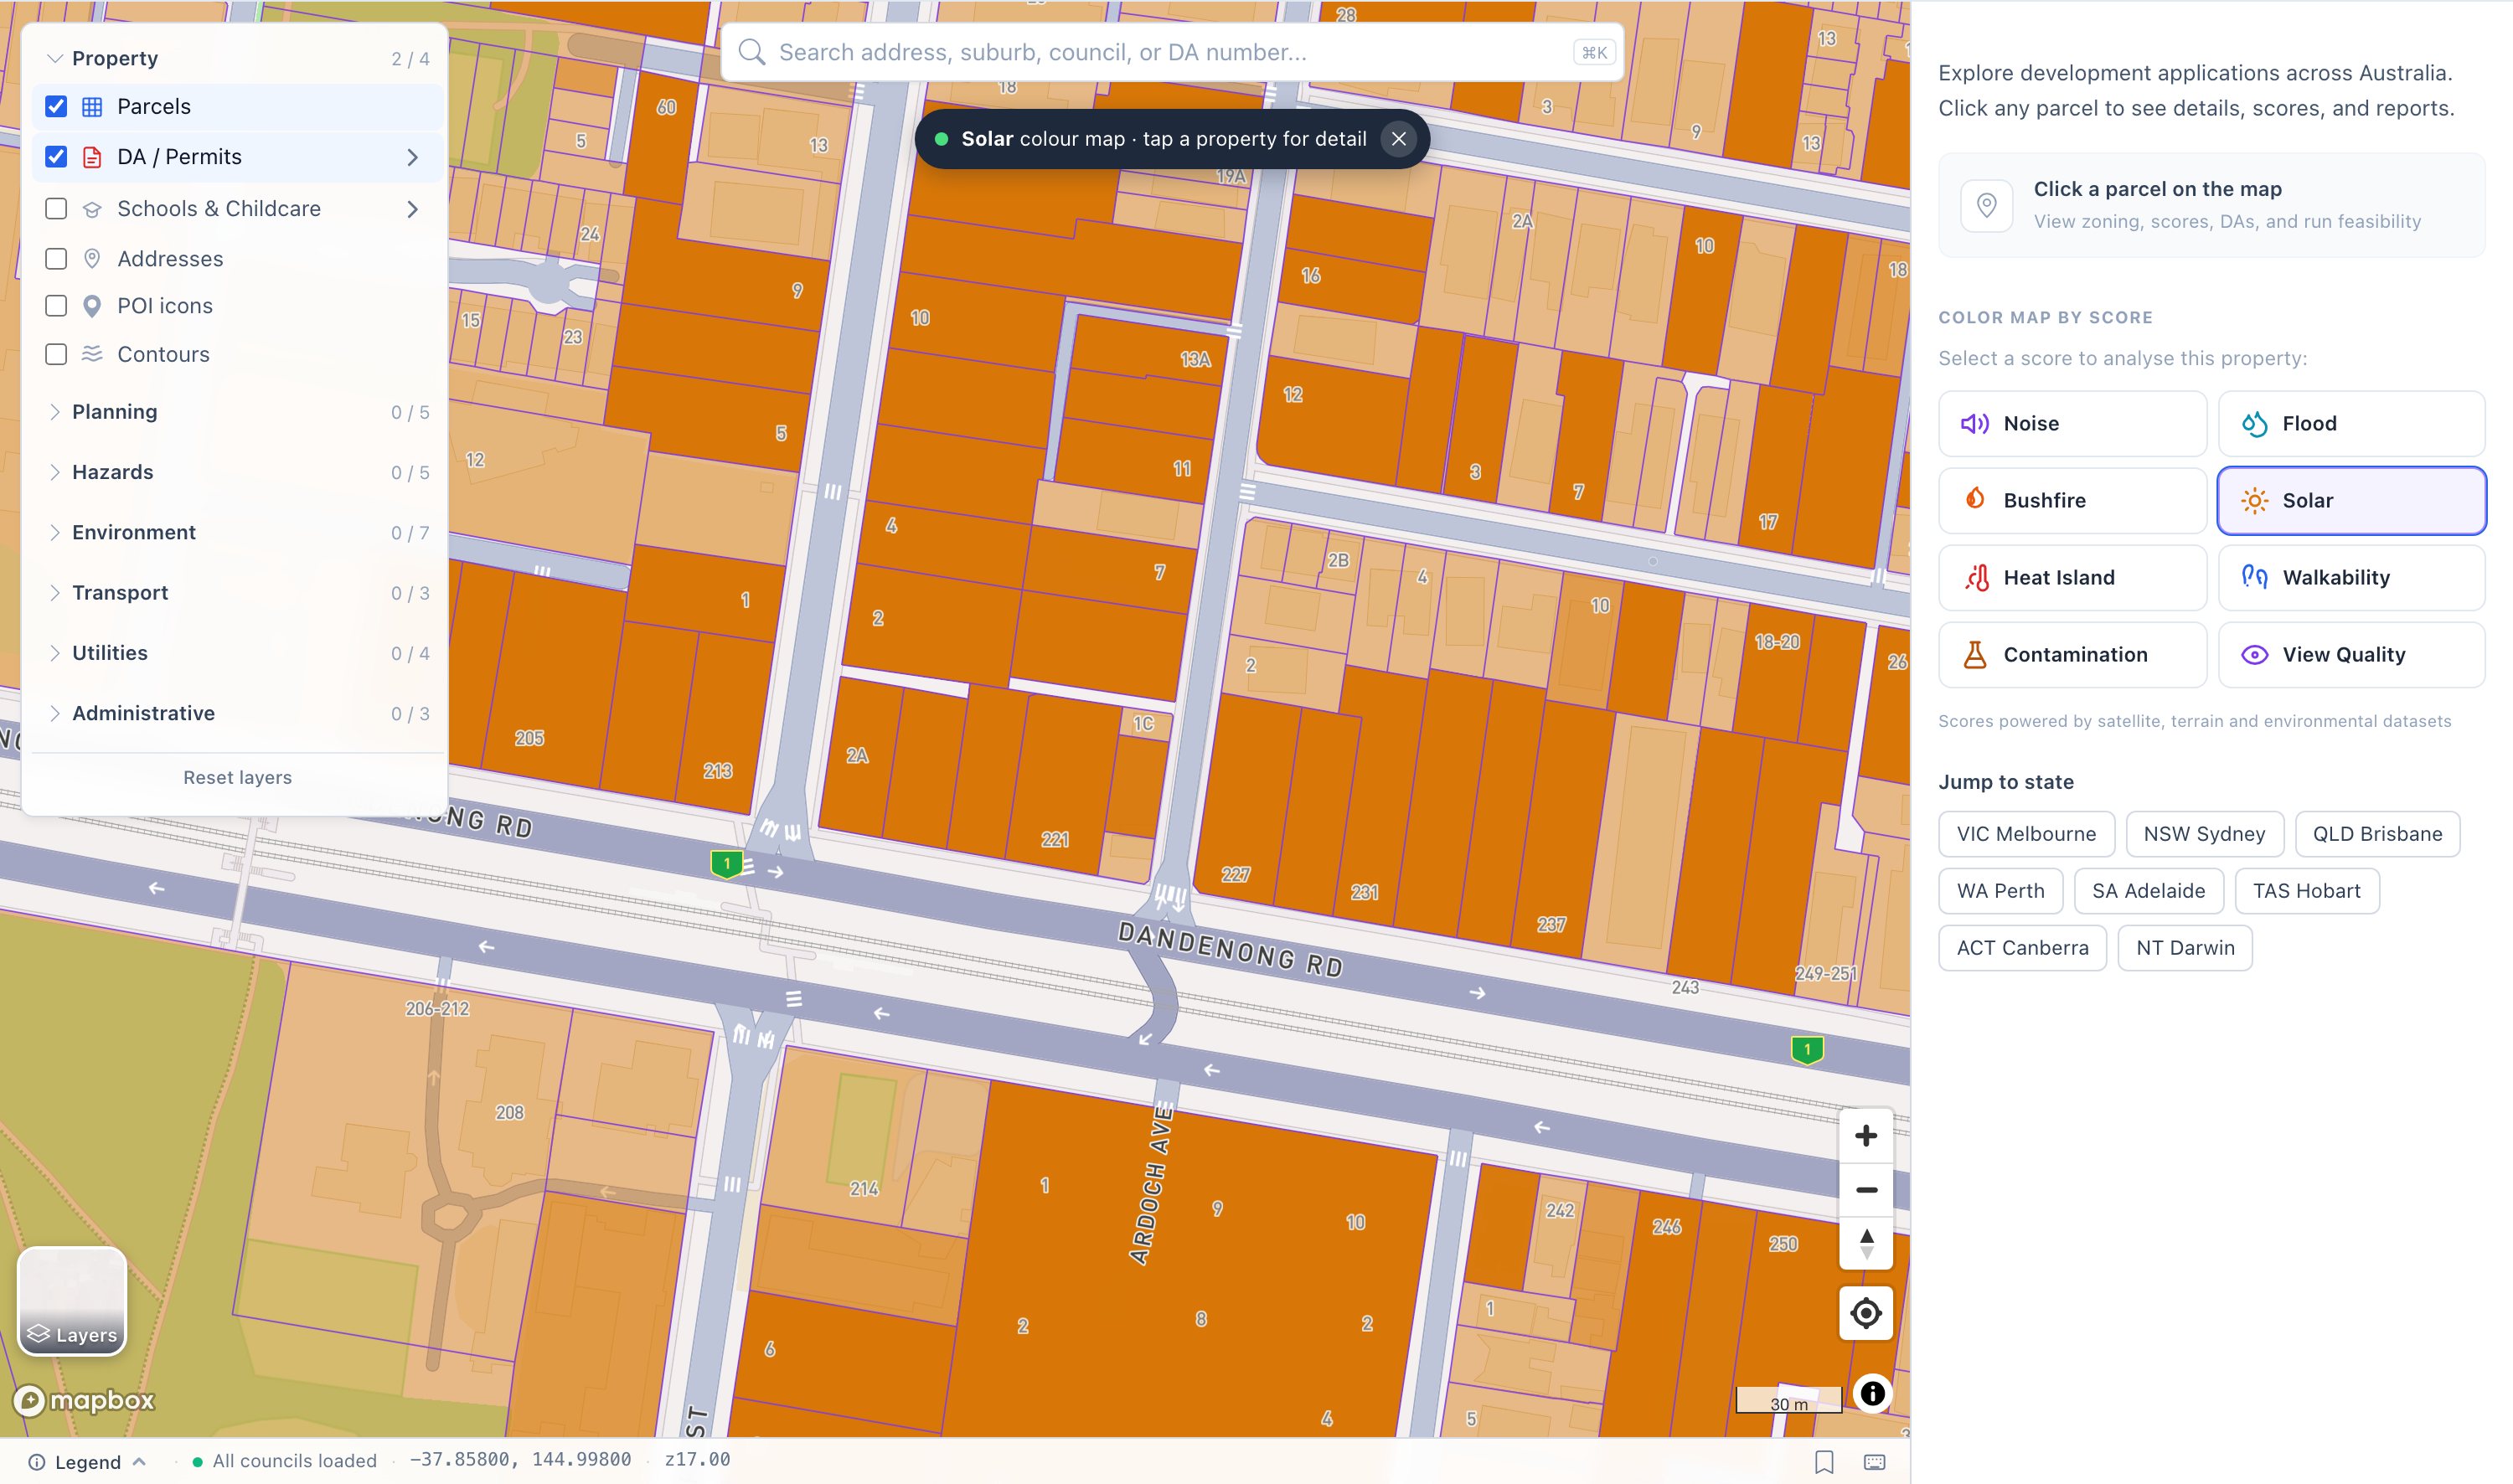Select the View Quality score
2513x1484 pixels.
(2351, 655)
